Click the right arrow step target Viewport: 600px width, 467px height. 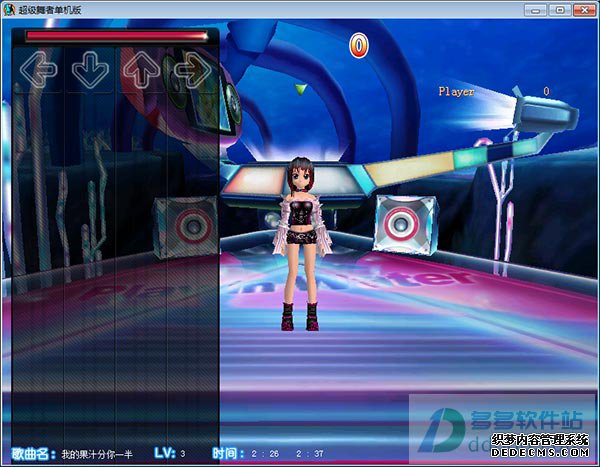pos(192,70)
